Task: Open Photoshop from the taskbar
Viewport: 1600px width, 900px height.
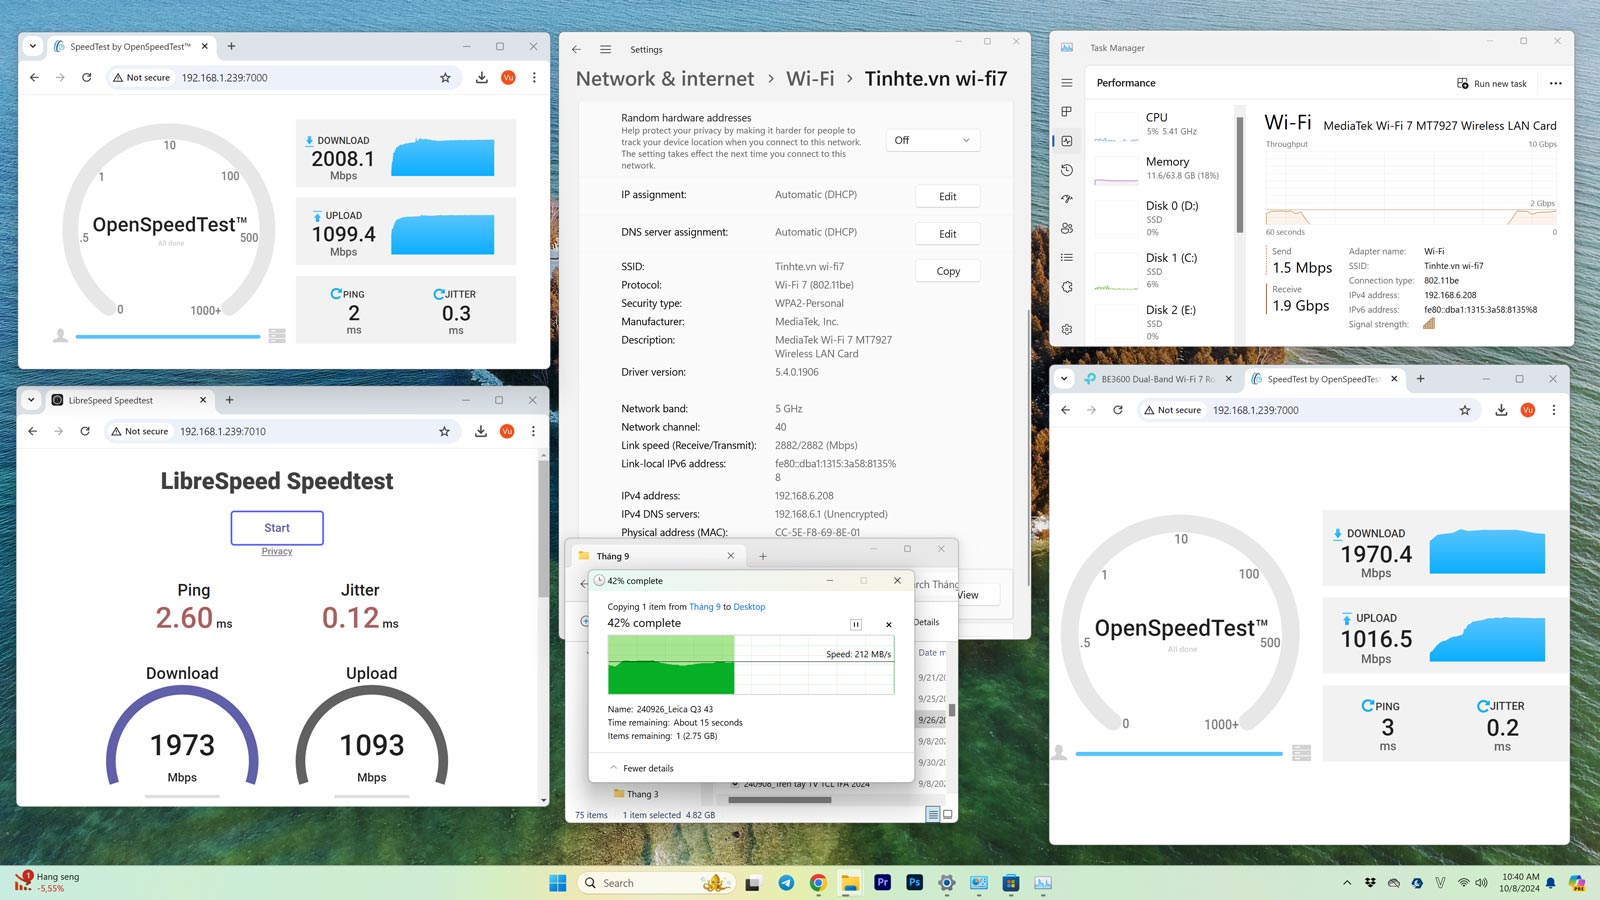Action: 914,882
